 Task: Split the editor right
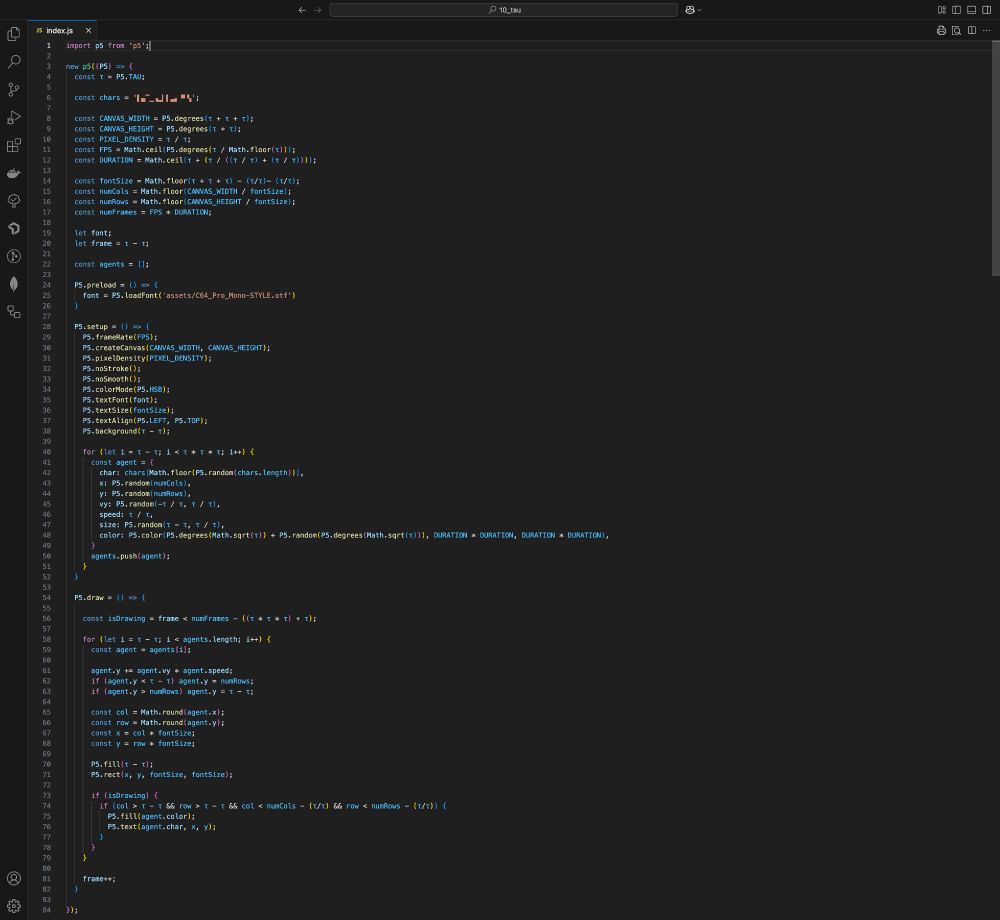pos(972,30)
